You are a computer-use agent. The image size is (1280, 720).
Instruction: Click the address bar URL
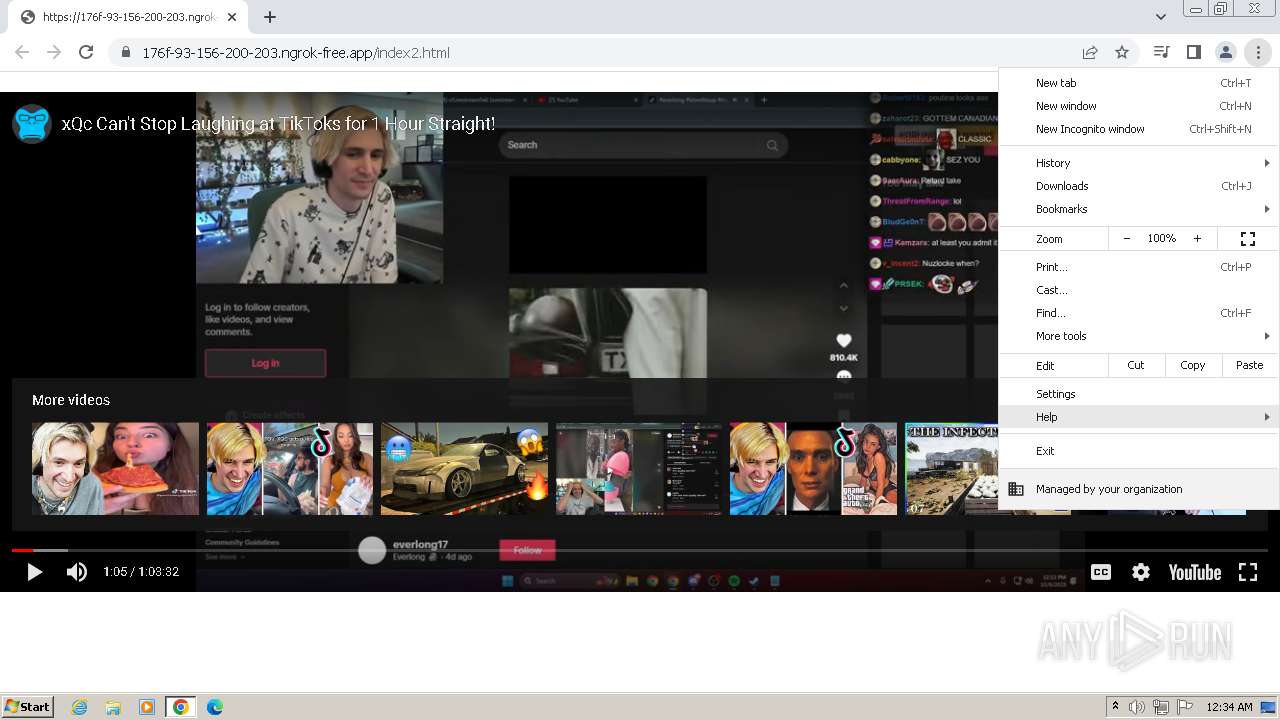click(296, 53)
